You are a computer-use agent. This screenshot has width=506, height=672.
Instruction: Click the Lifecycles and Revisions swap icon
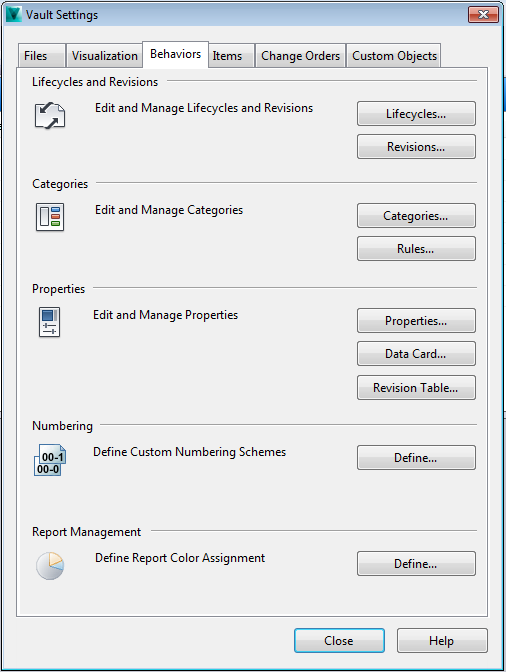[x=50, y=116]
